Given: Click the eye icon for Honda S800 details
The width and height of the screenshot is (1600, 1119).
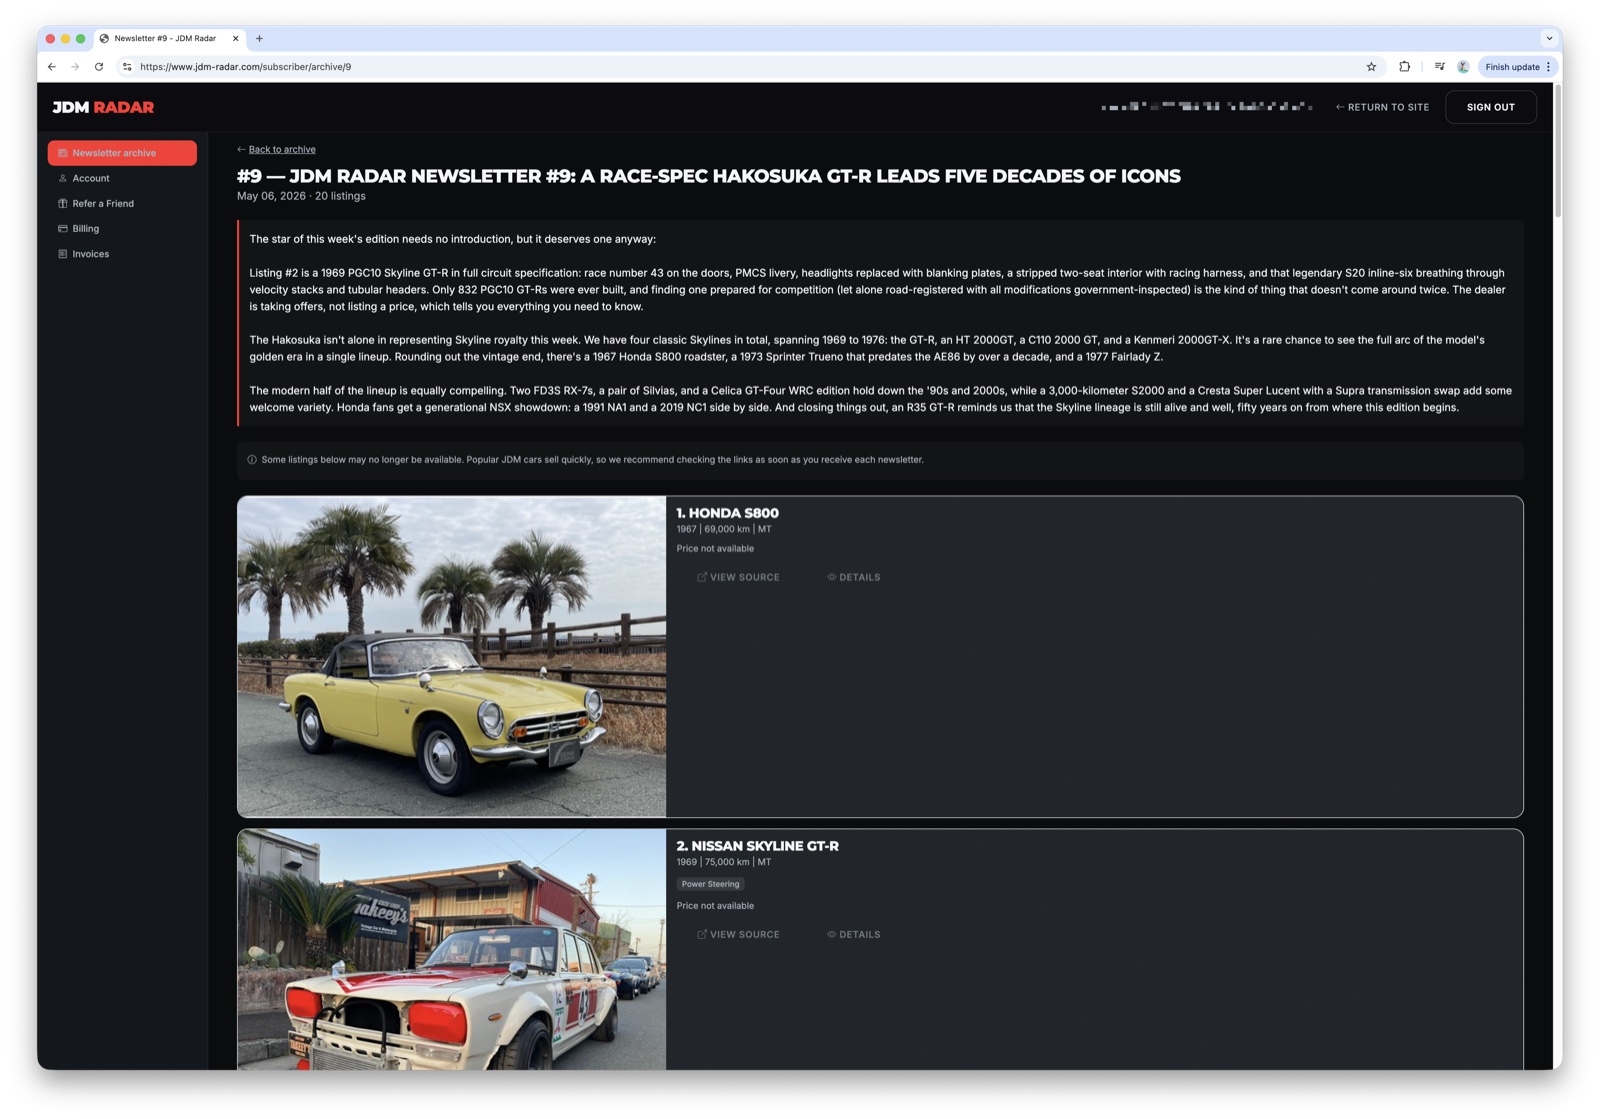Looking at the screenshot, I should [x=831, y=577].
